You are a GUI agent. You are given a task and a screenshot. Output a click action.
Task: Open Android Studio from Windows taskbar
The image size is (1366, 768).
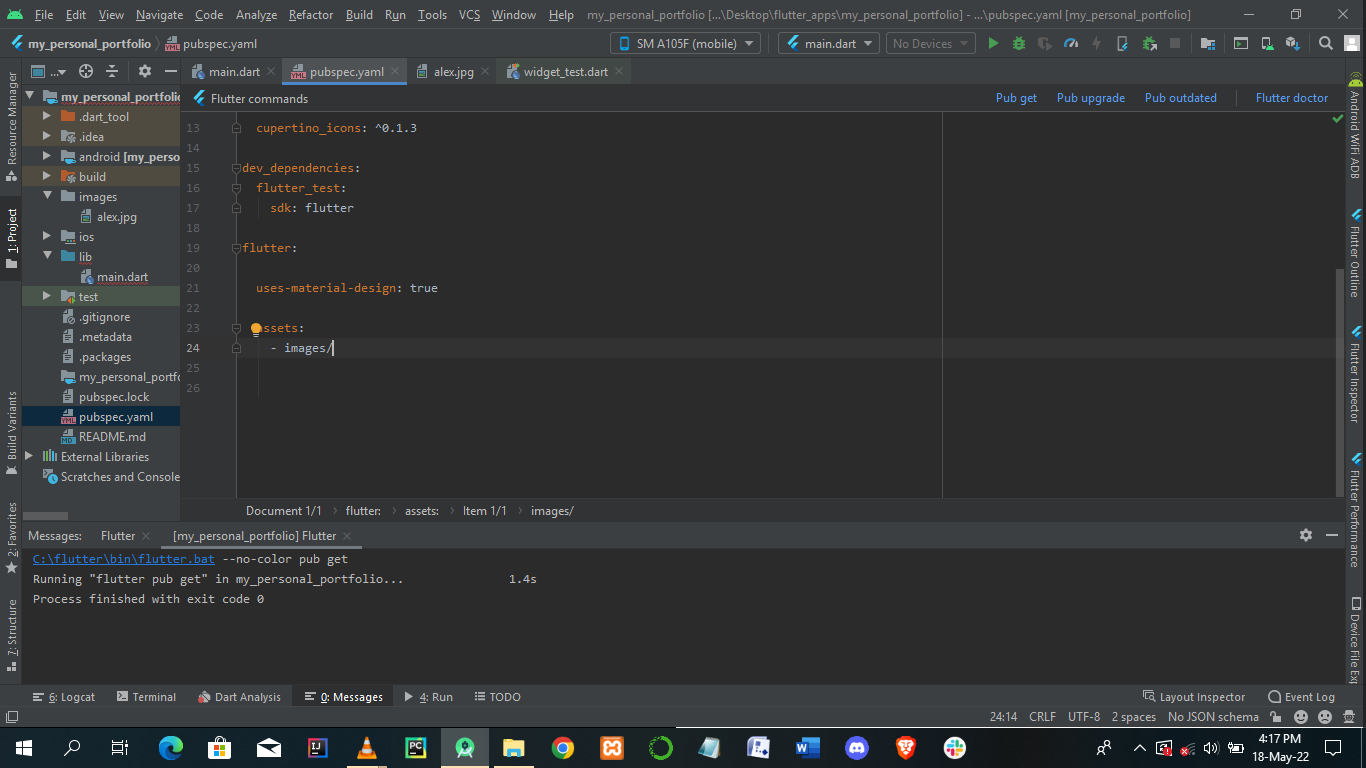pos(465,747)
